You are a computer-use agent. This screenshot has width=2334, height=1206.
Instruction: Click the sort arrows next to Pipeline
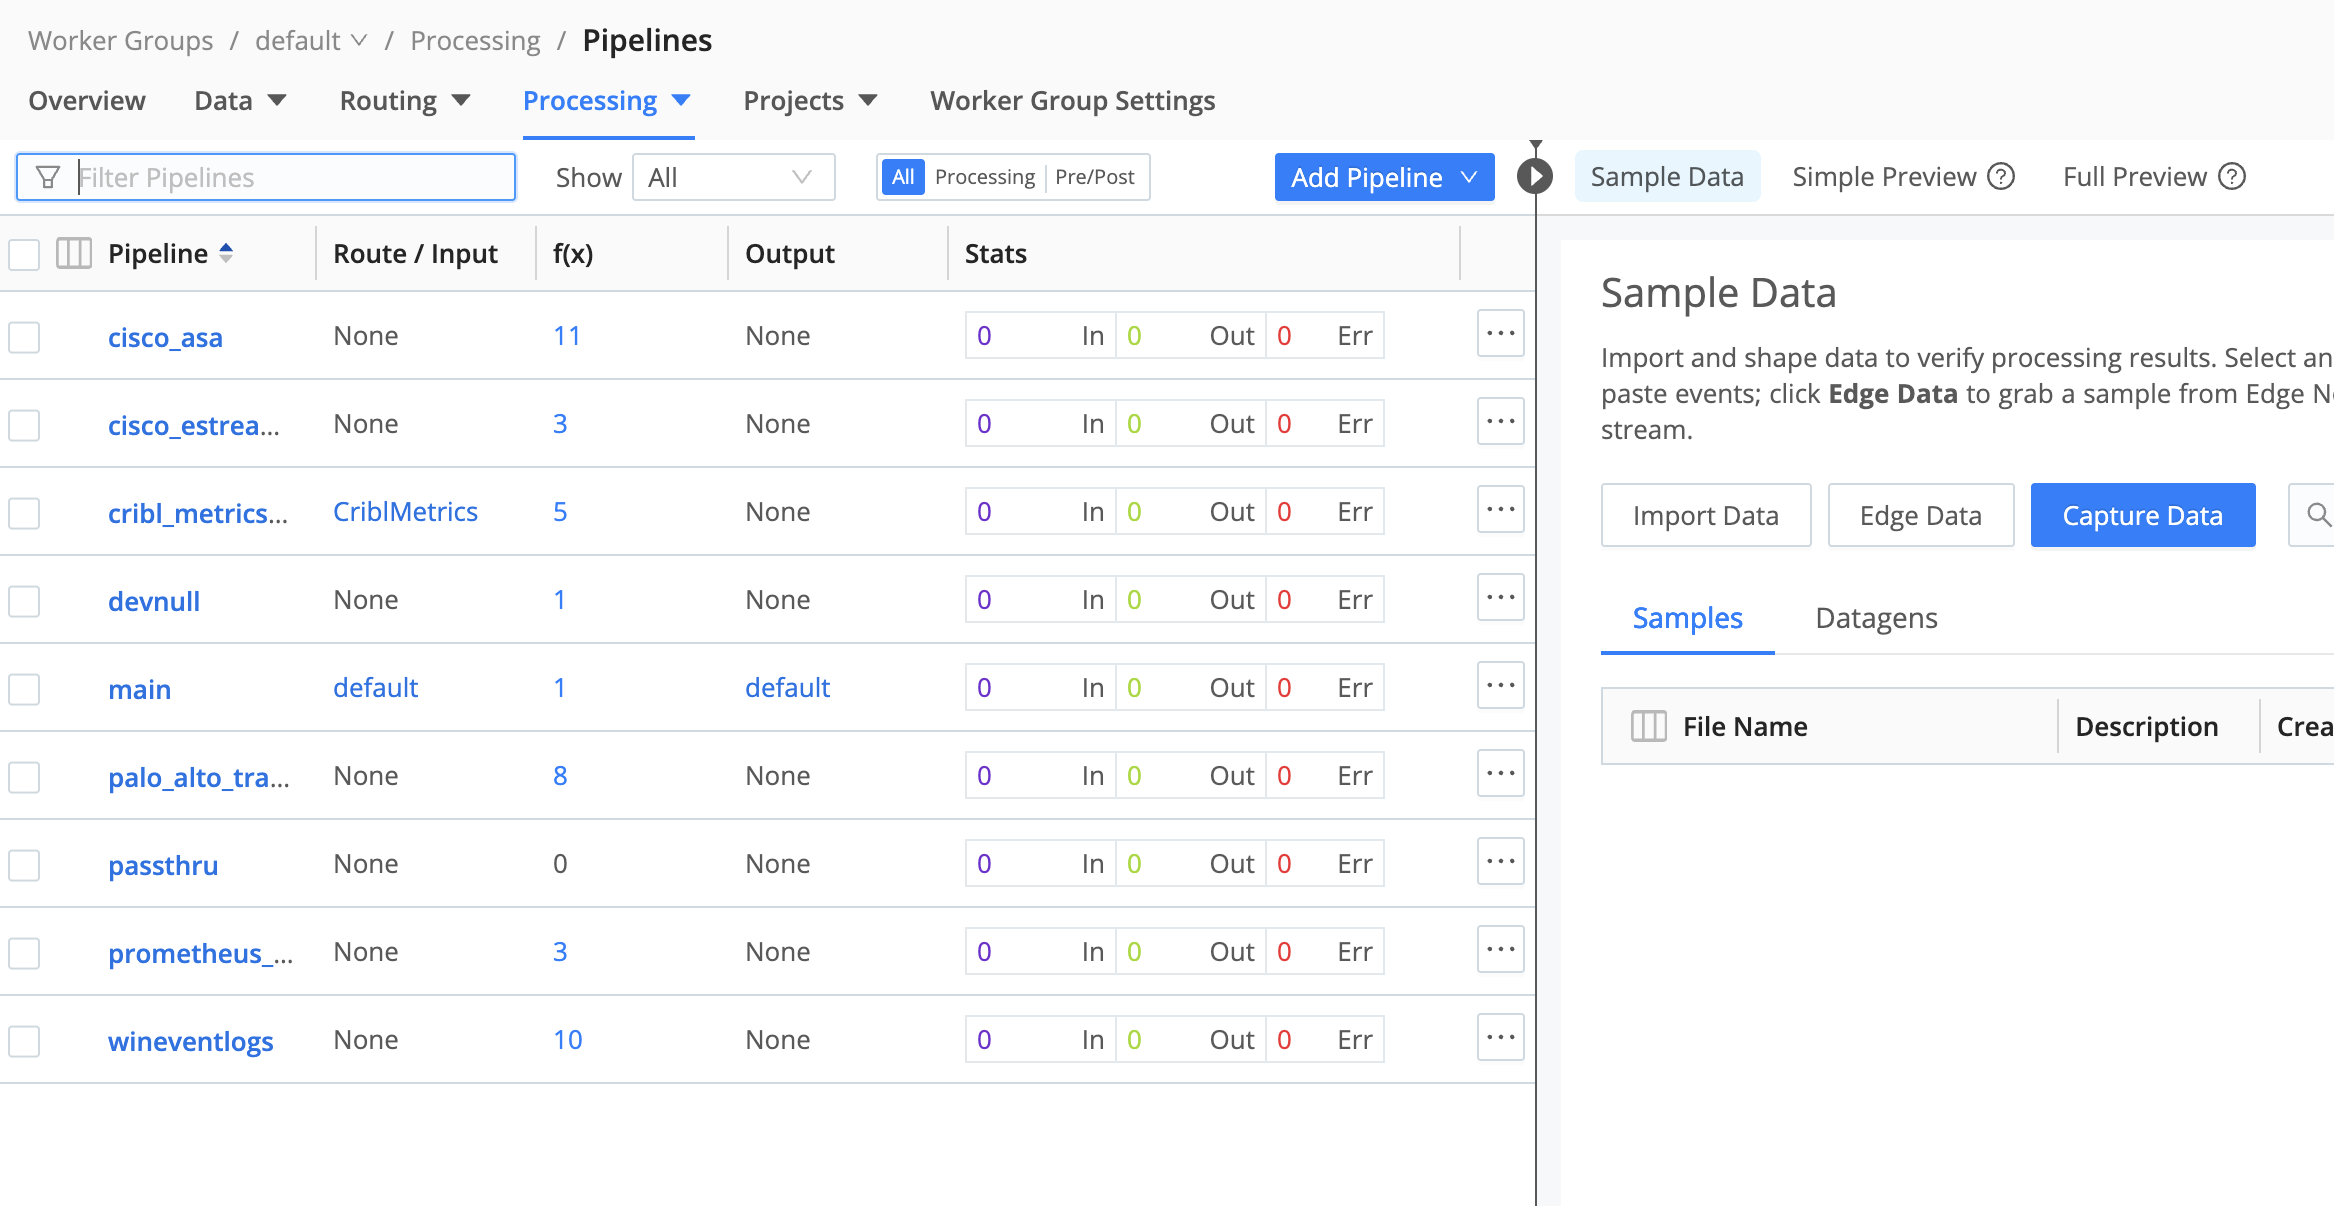point(228,253)
